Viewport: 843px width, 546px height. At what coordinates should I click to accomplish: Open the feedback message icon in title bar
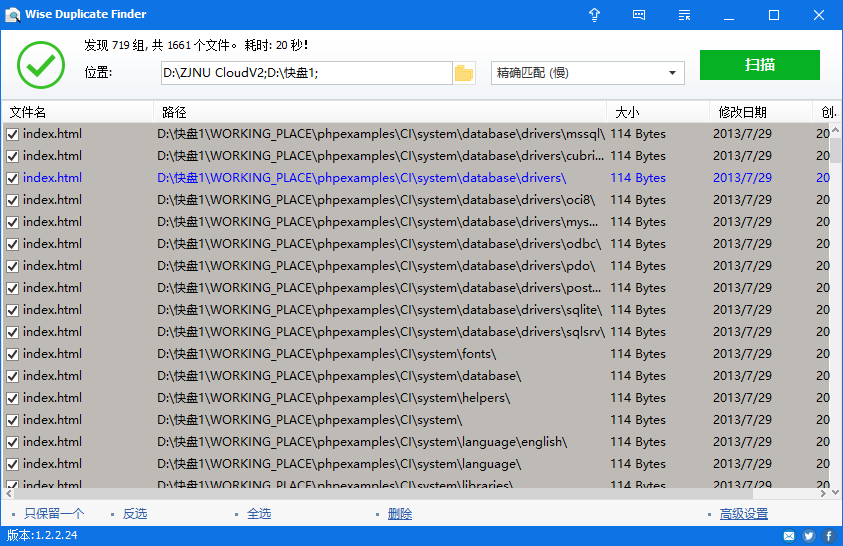click(x=639, y=15)
